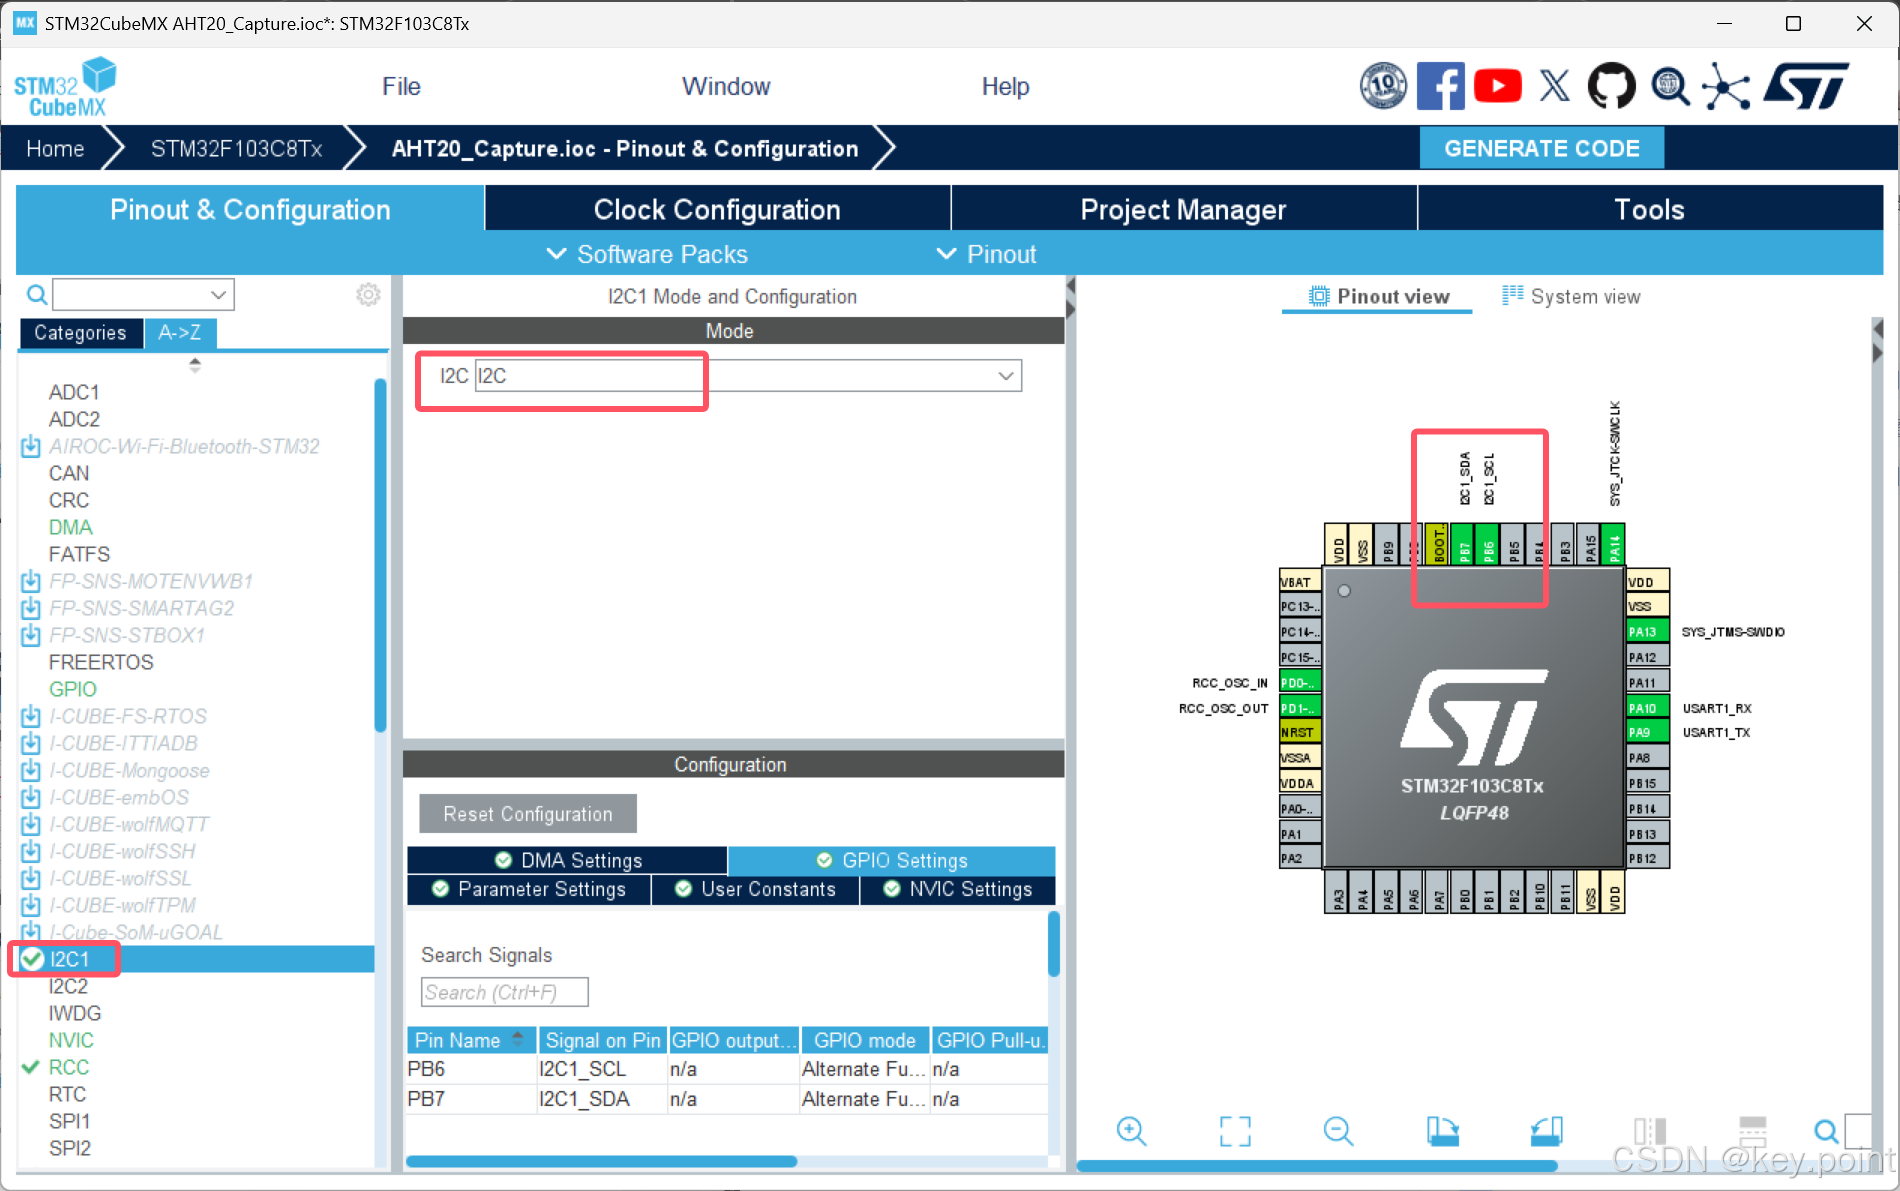1900x1191 pixels.
Task: Click Reset Configuration button
Action: (528, 814)
